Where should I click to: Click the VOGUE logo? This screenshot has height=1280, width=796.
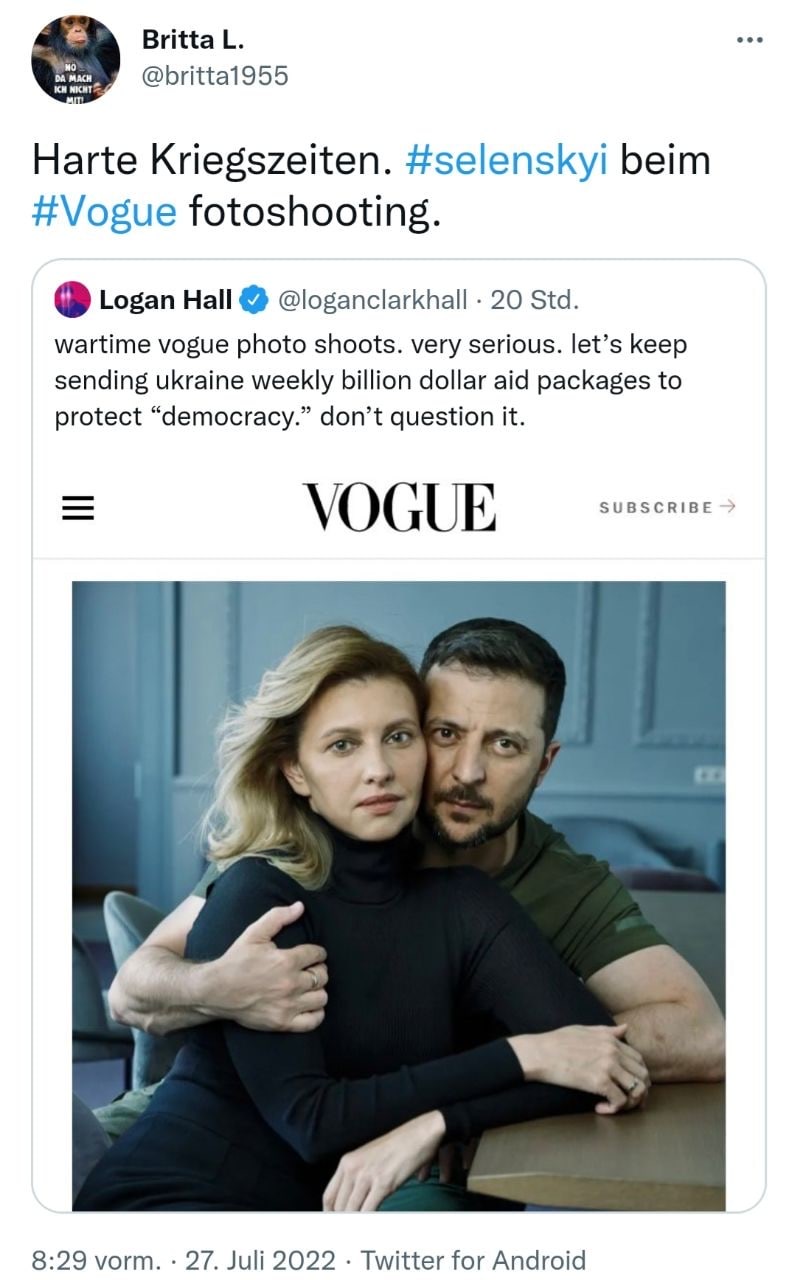click(x=399, y=507)
